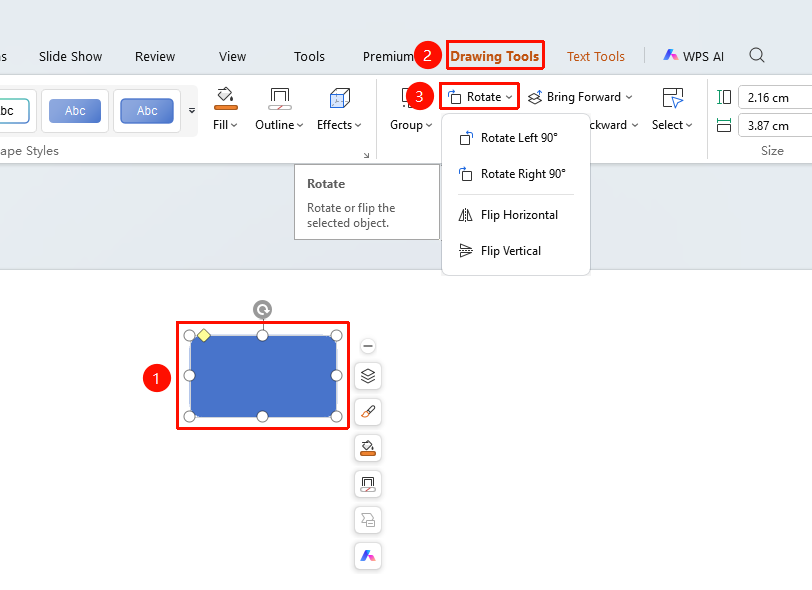Click the circular rotation handle above the shape

coord(263,310)
